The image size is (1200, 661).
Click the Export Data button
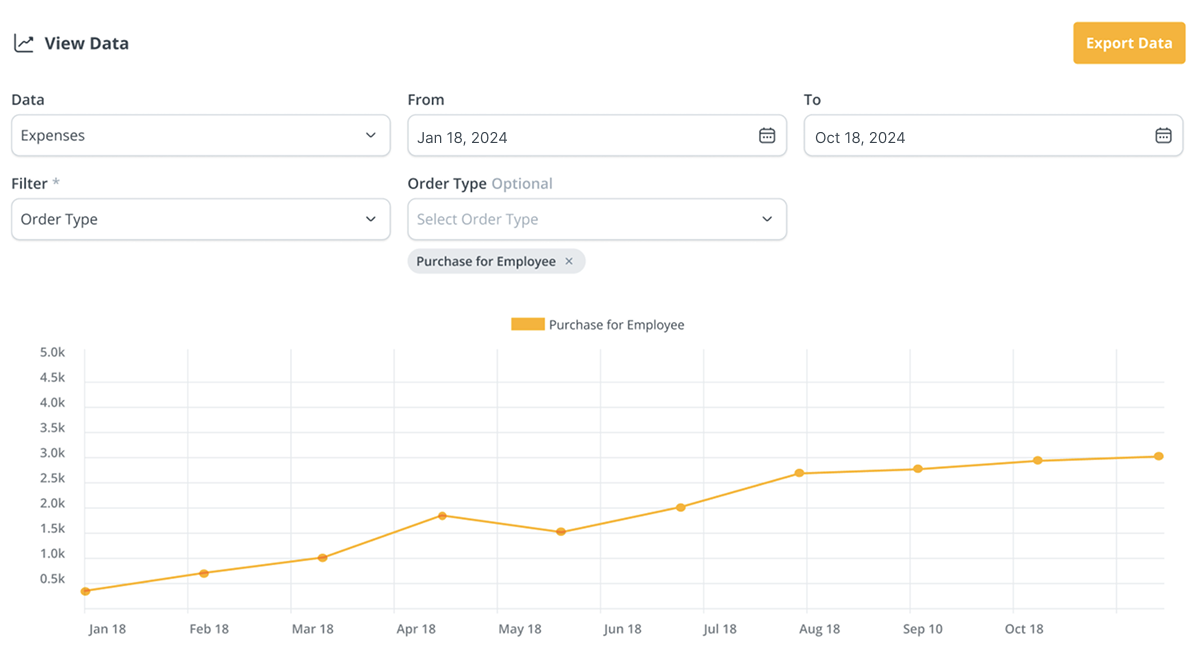coord(1129,43)
